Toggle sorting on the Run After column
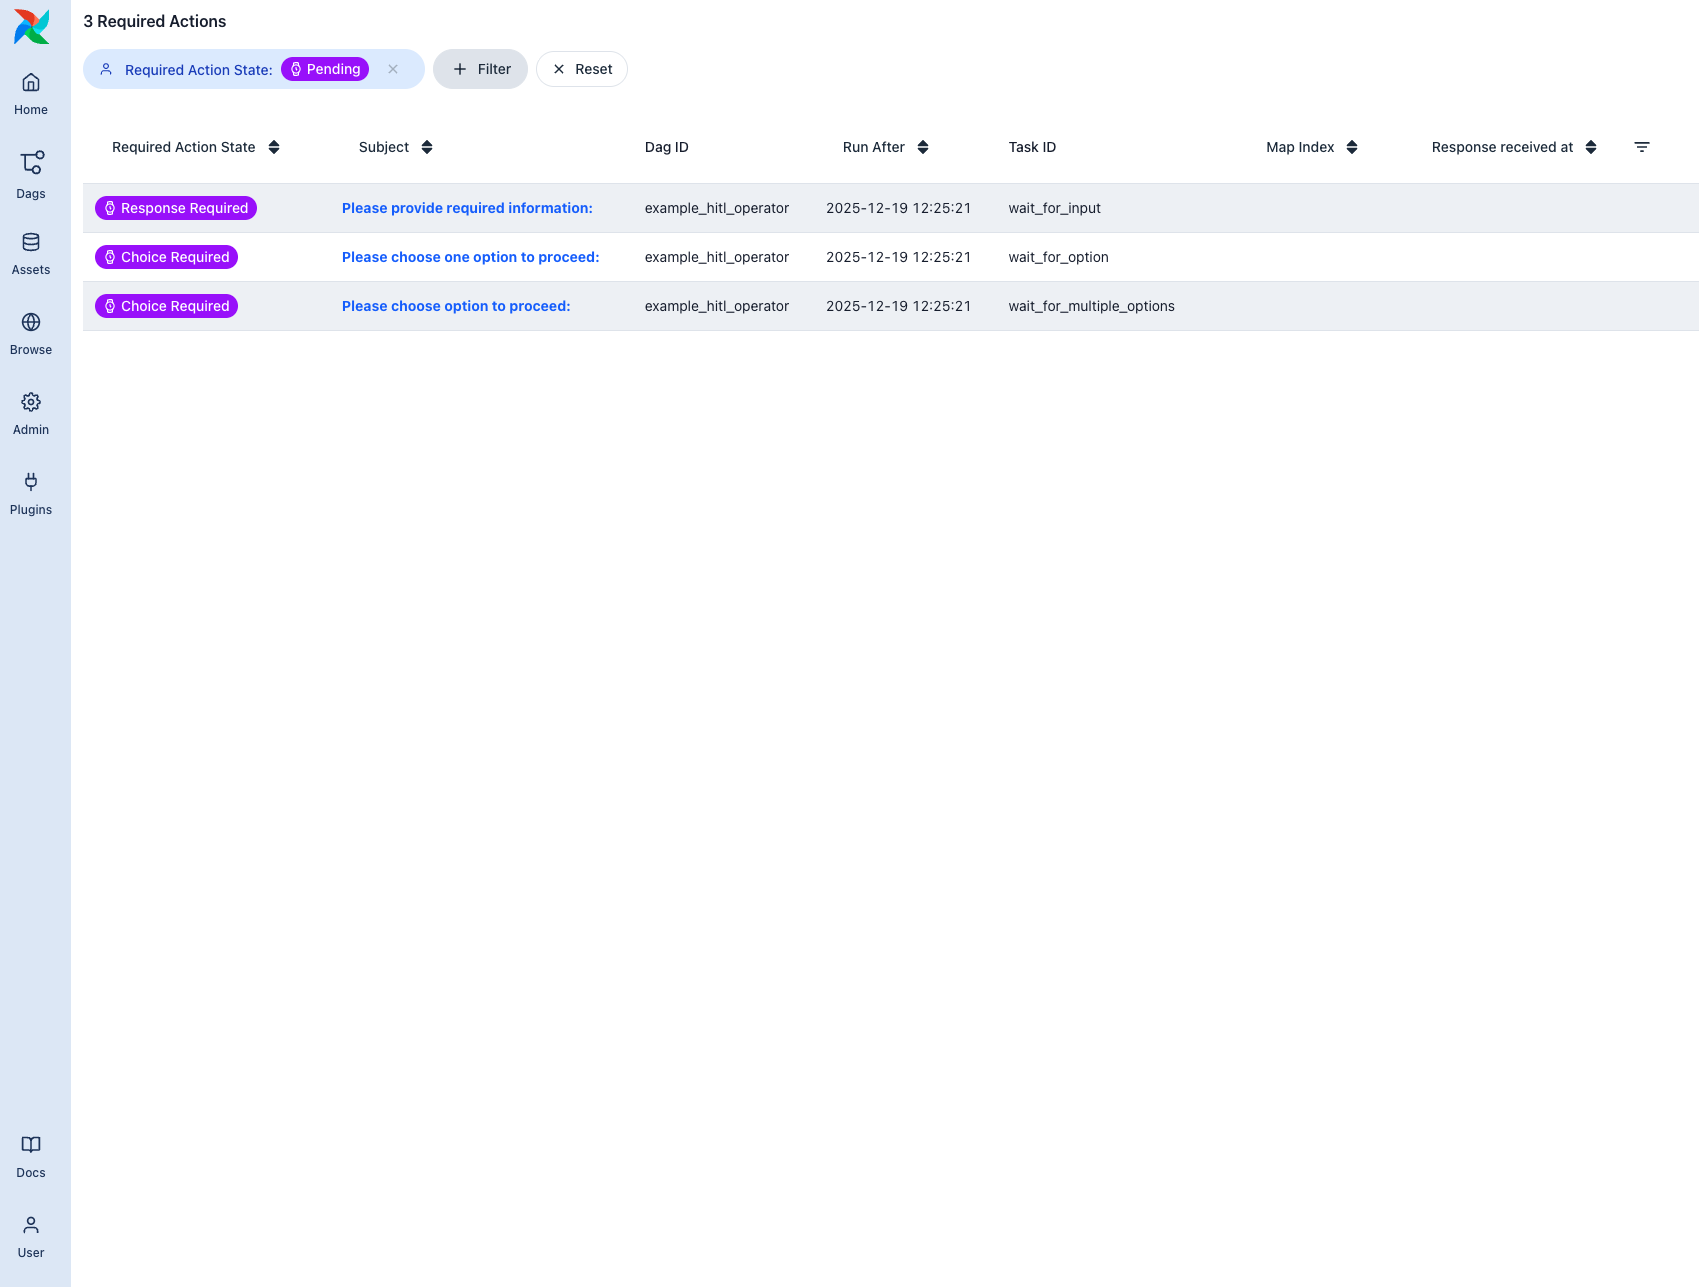This screenshot has height=1287, width=1706. click(x=922, y=147)
